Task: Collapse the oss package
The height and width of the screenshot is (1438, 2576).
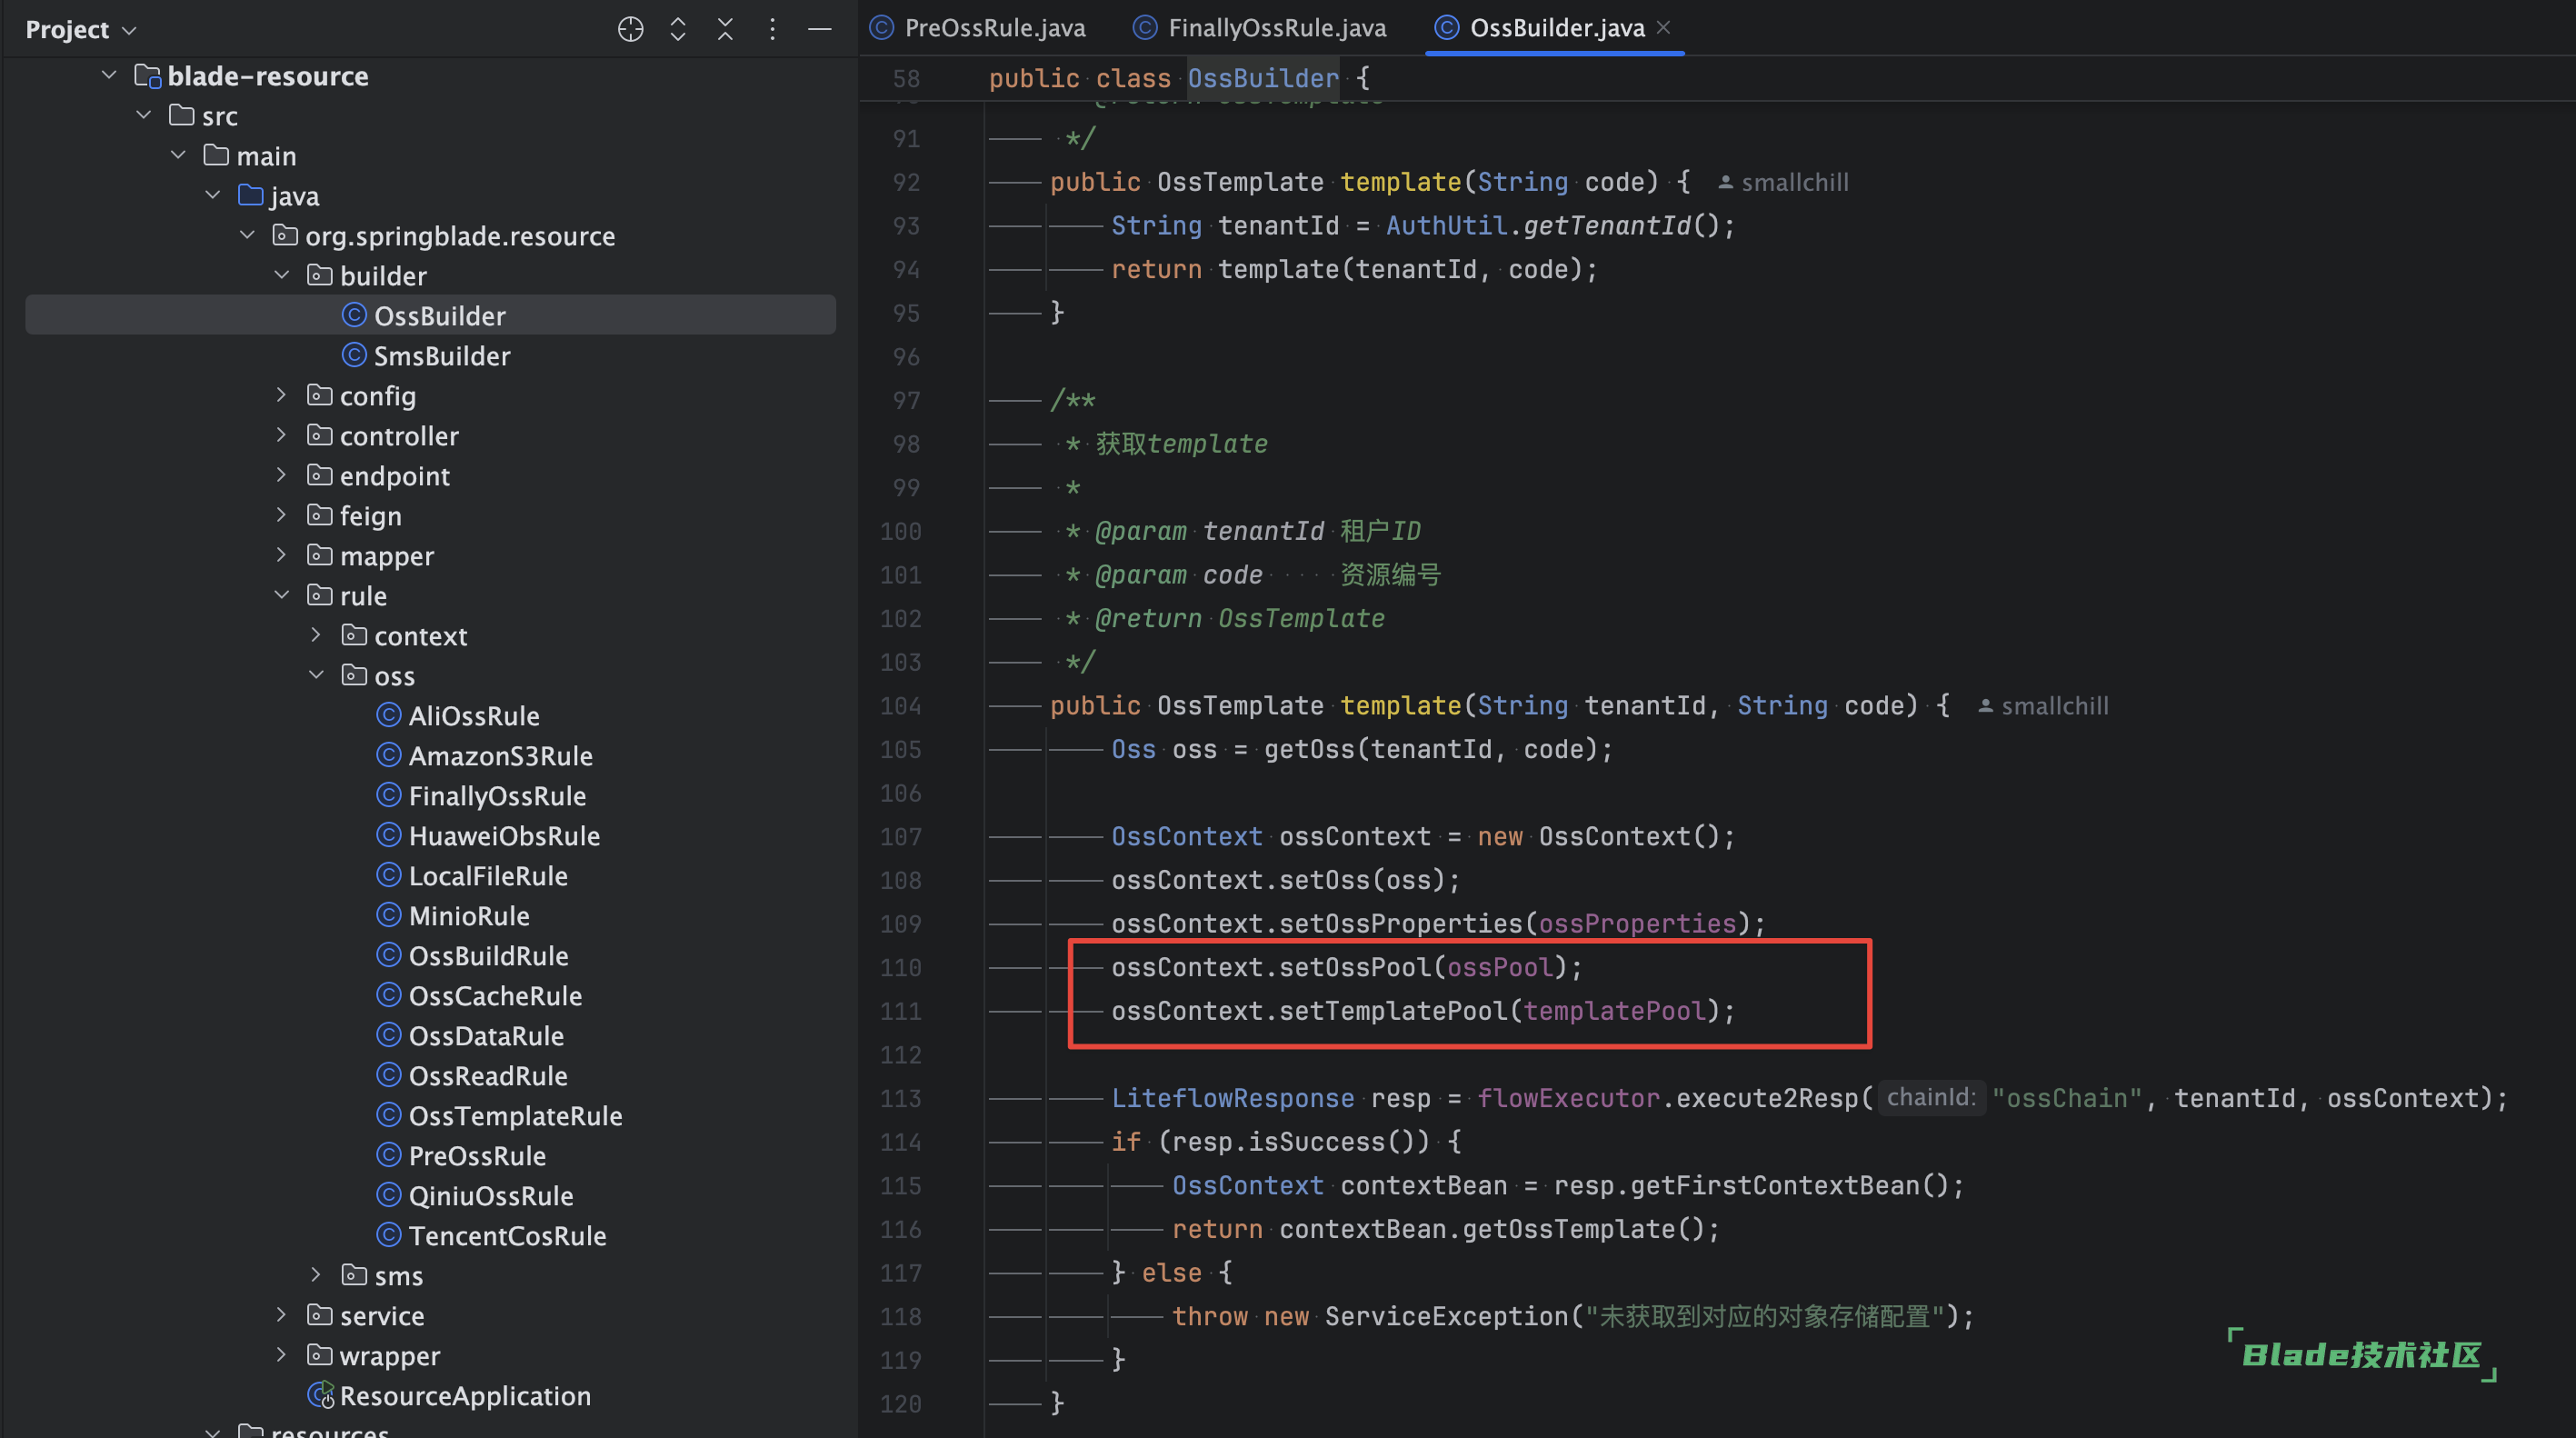Action: point(316,675)
